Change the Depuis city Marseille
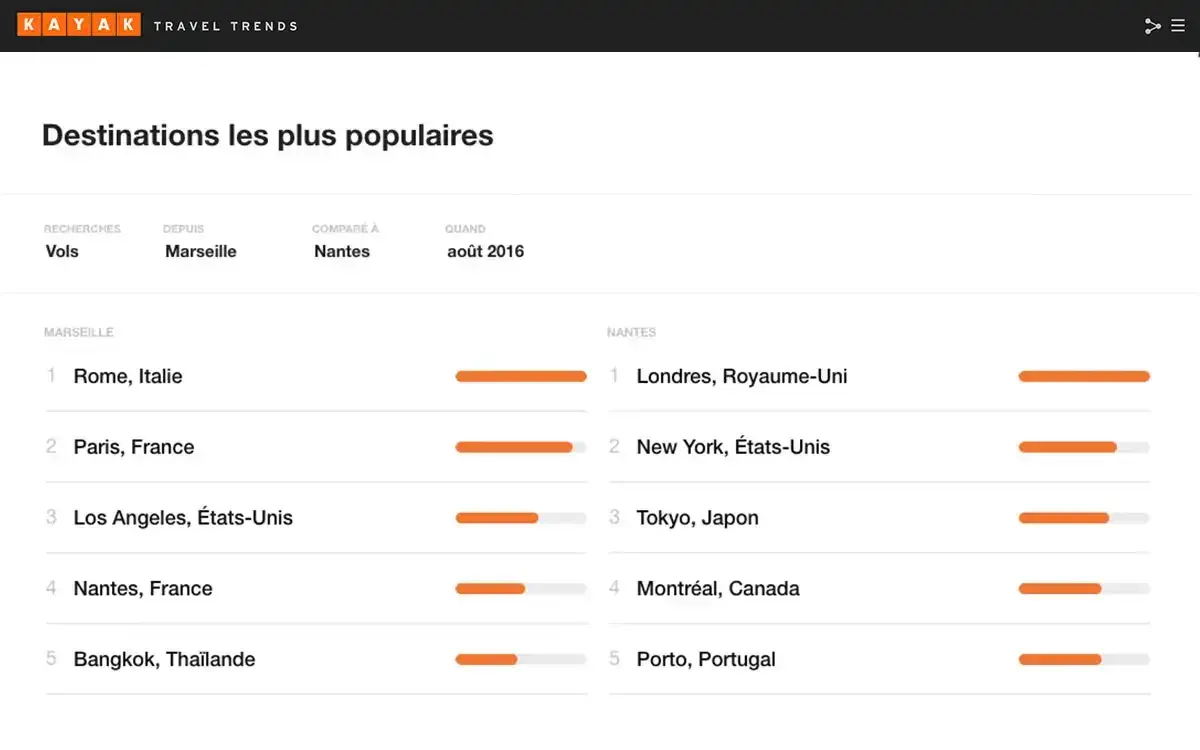Image resolution: width=1200 pixels, height=750 pixels. pyautogui.click(x=201, y=251)
